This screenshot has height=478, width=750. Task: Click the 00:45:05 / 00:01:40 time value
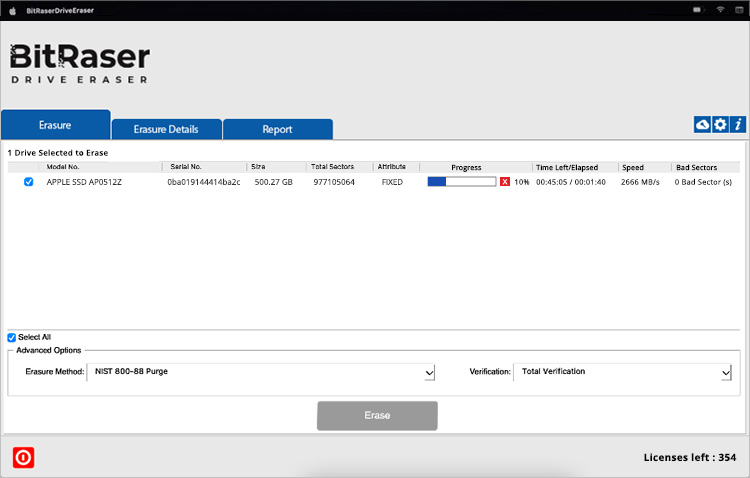(x=571, y=182)
